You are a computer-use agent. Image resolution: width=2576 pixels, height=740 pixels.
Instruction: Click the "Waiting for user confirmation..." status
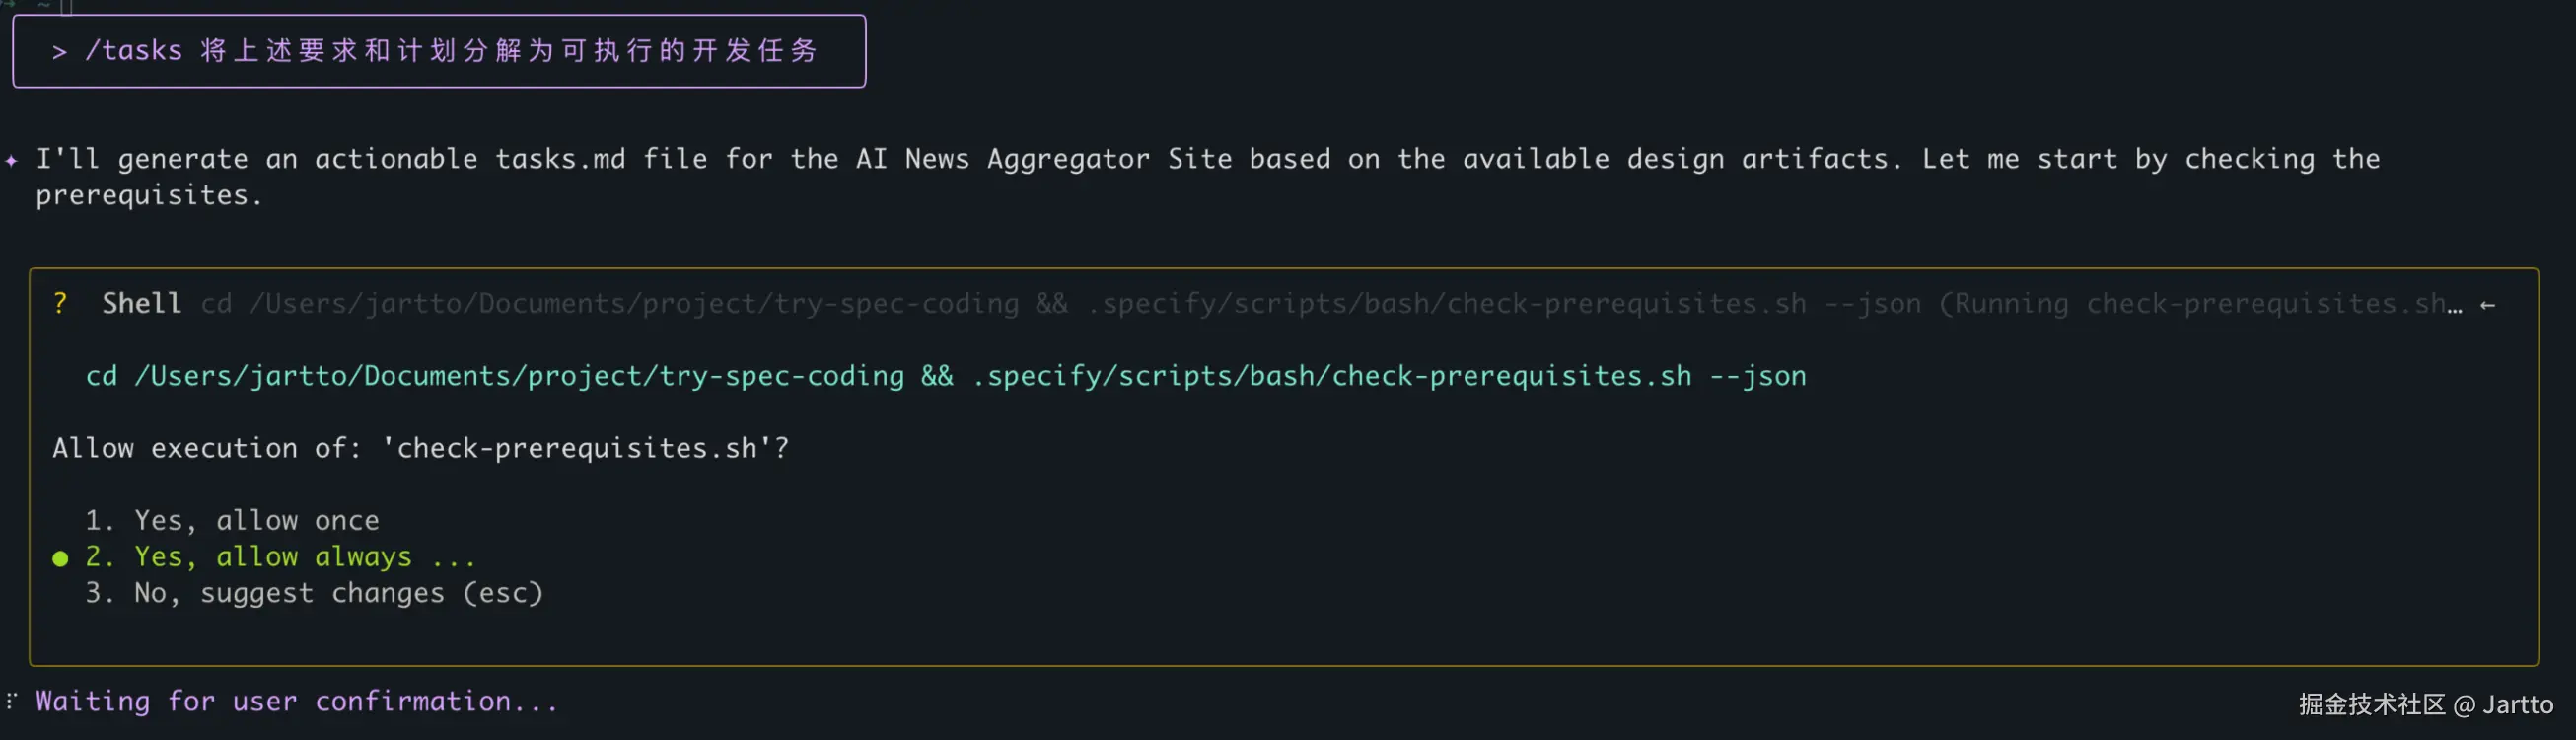[296, 701]
